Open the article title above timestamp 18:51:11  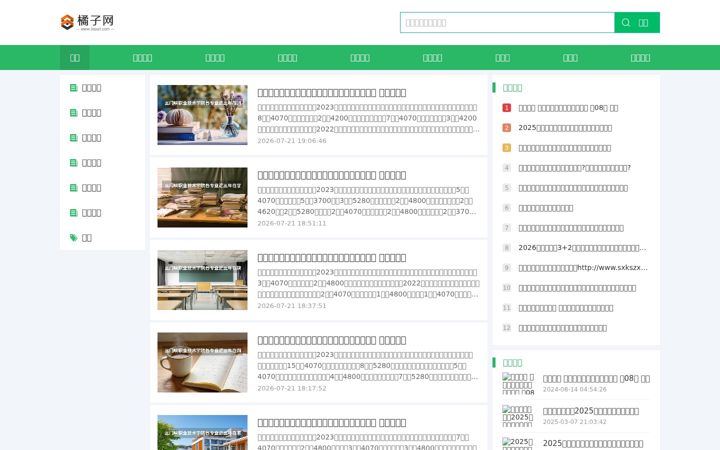(x=332, y=175)
